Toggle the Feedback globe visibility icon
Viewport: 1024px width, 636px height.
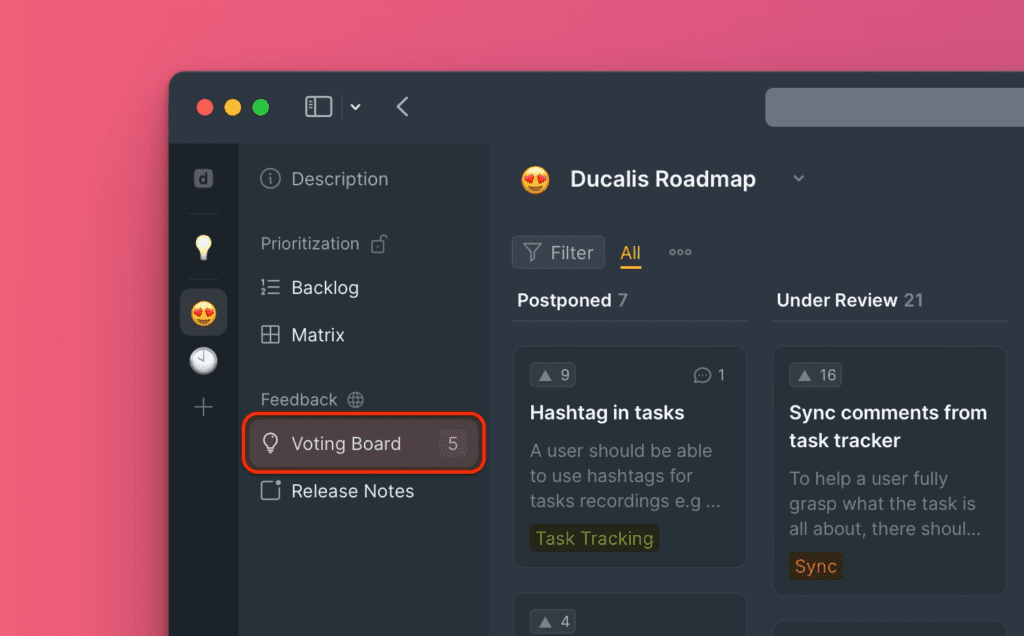point(355,400)
